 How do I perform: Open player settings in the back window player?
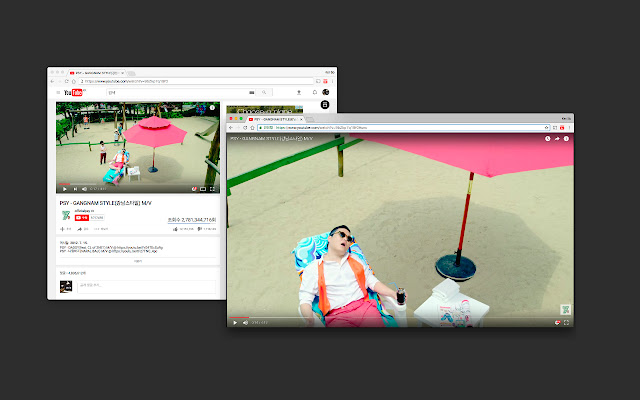[x=194, y=189]
